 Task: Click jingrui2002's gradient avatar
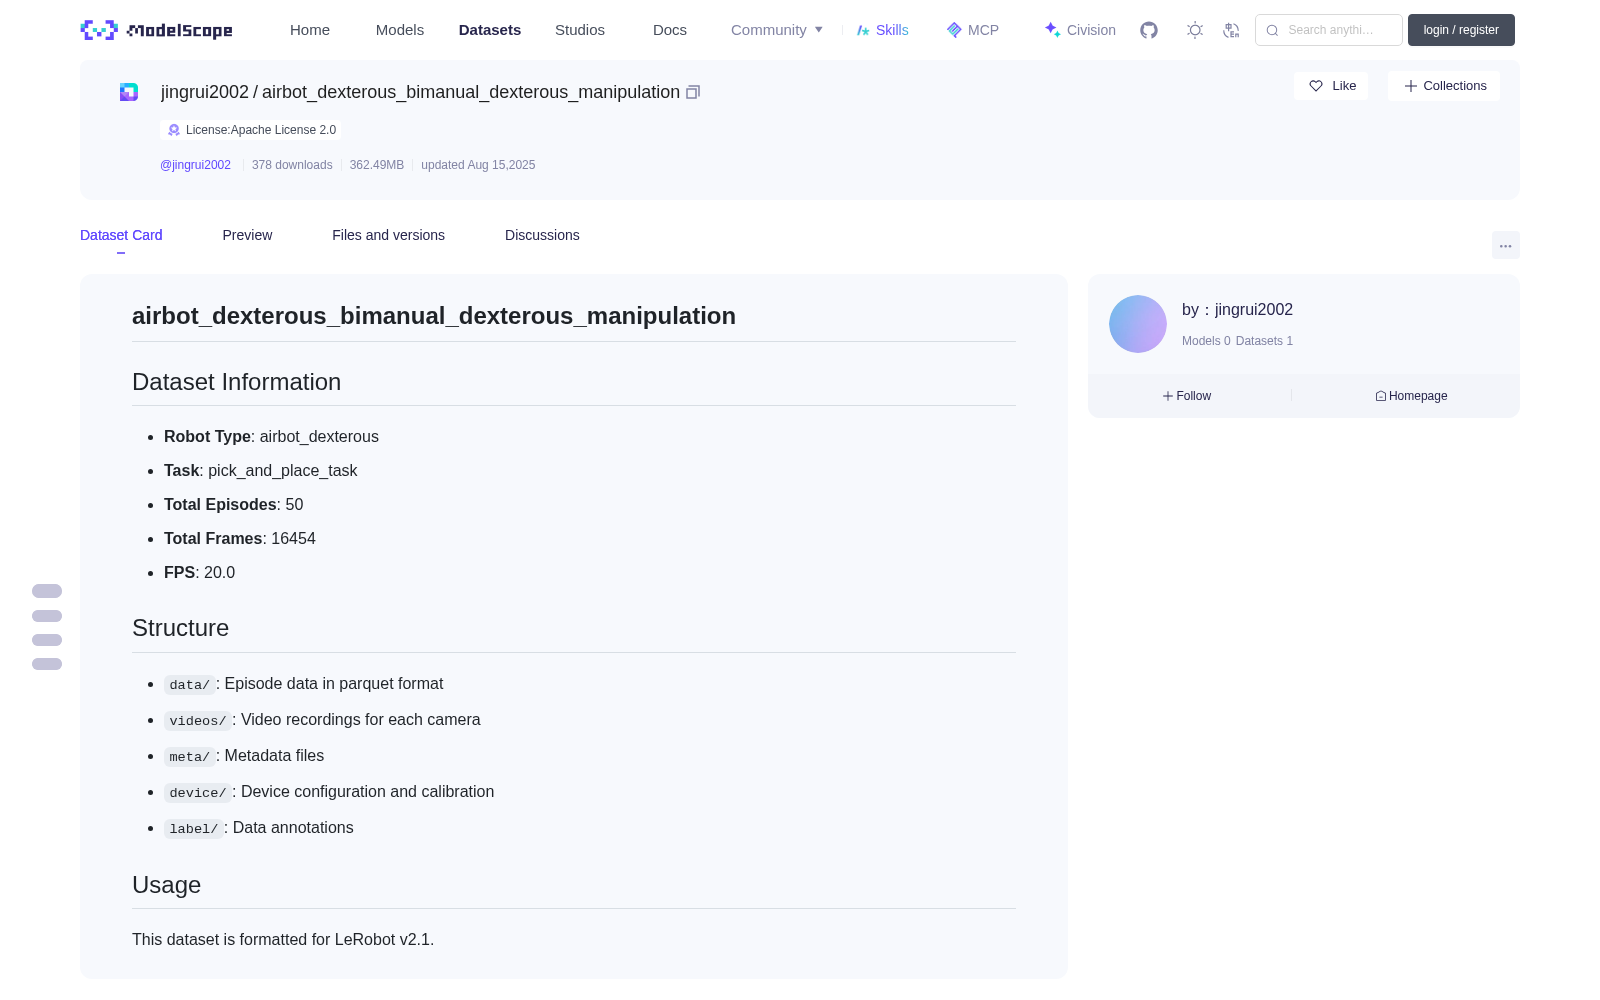1138,324
